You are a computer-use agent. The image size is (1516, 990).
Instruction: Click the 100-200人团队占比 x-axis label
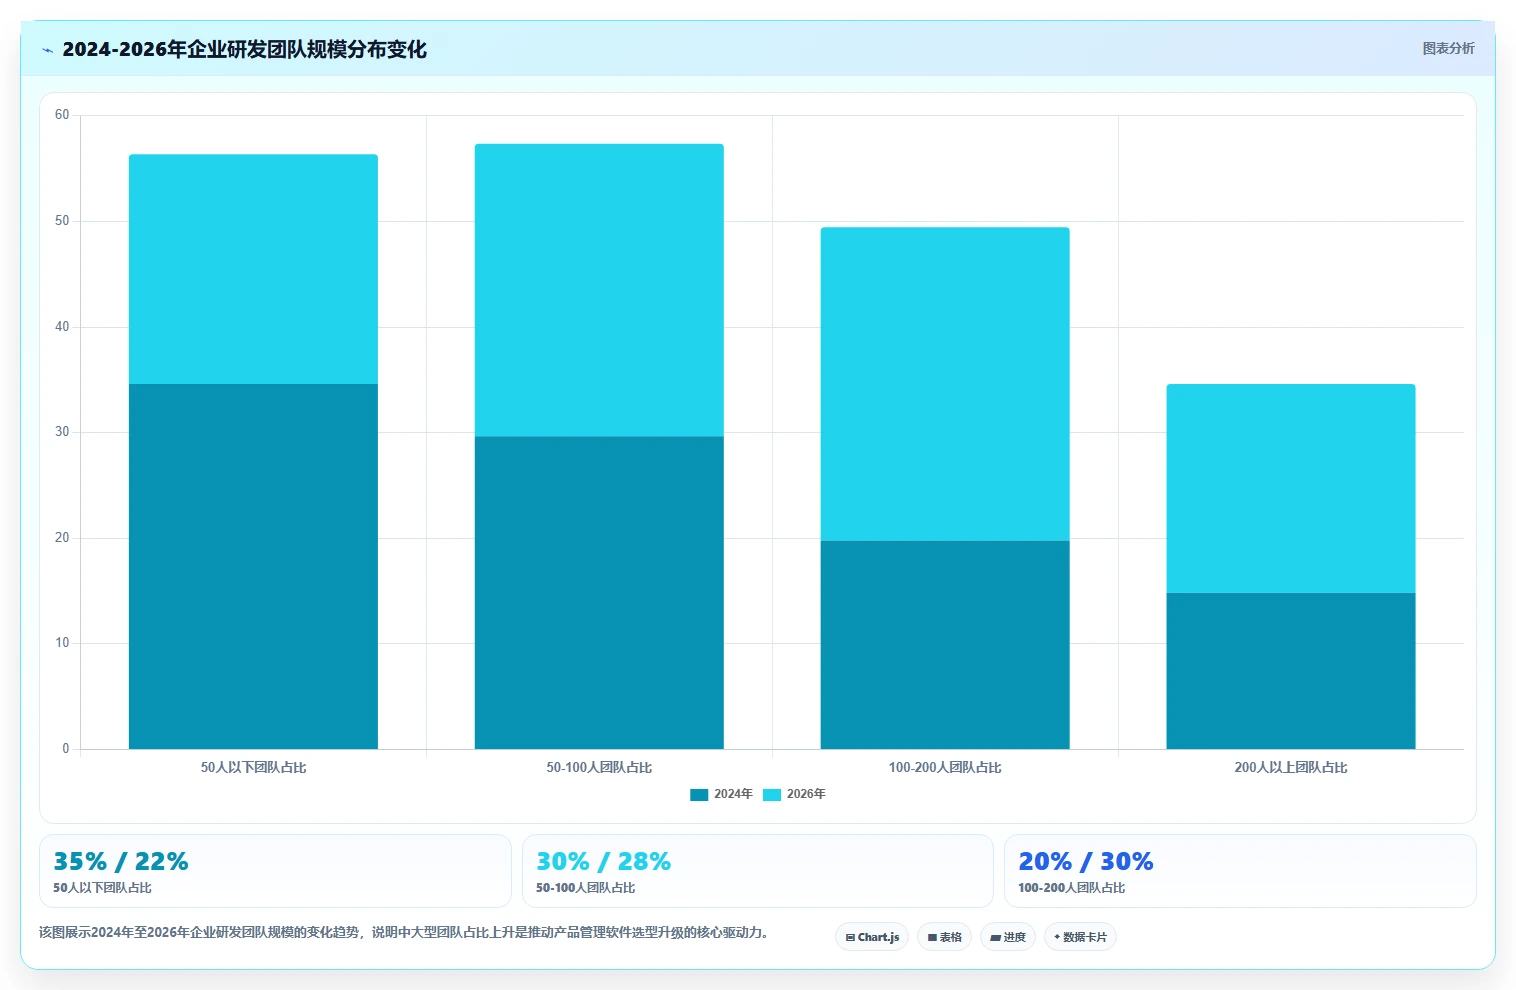pos(945,768)
